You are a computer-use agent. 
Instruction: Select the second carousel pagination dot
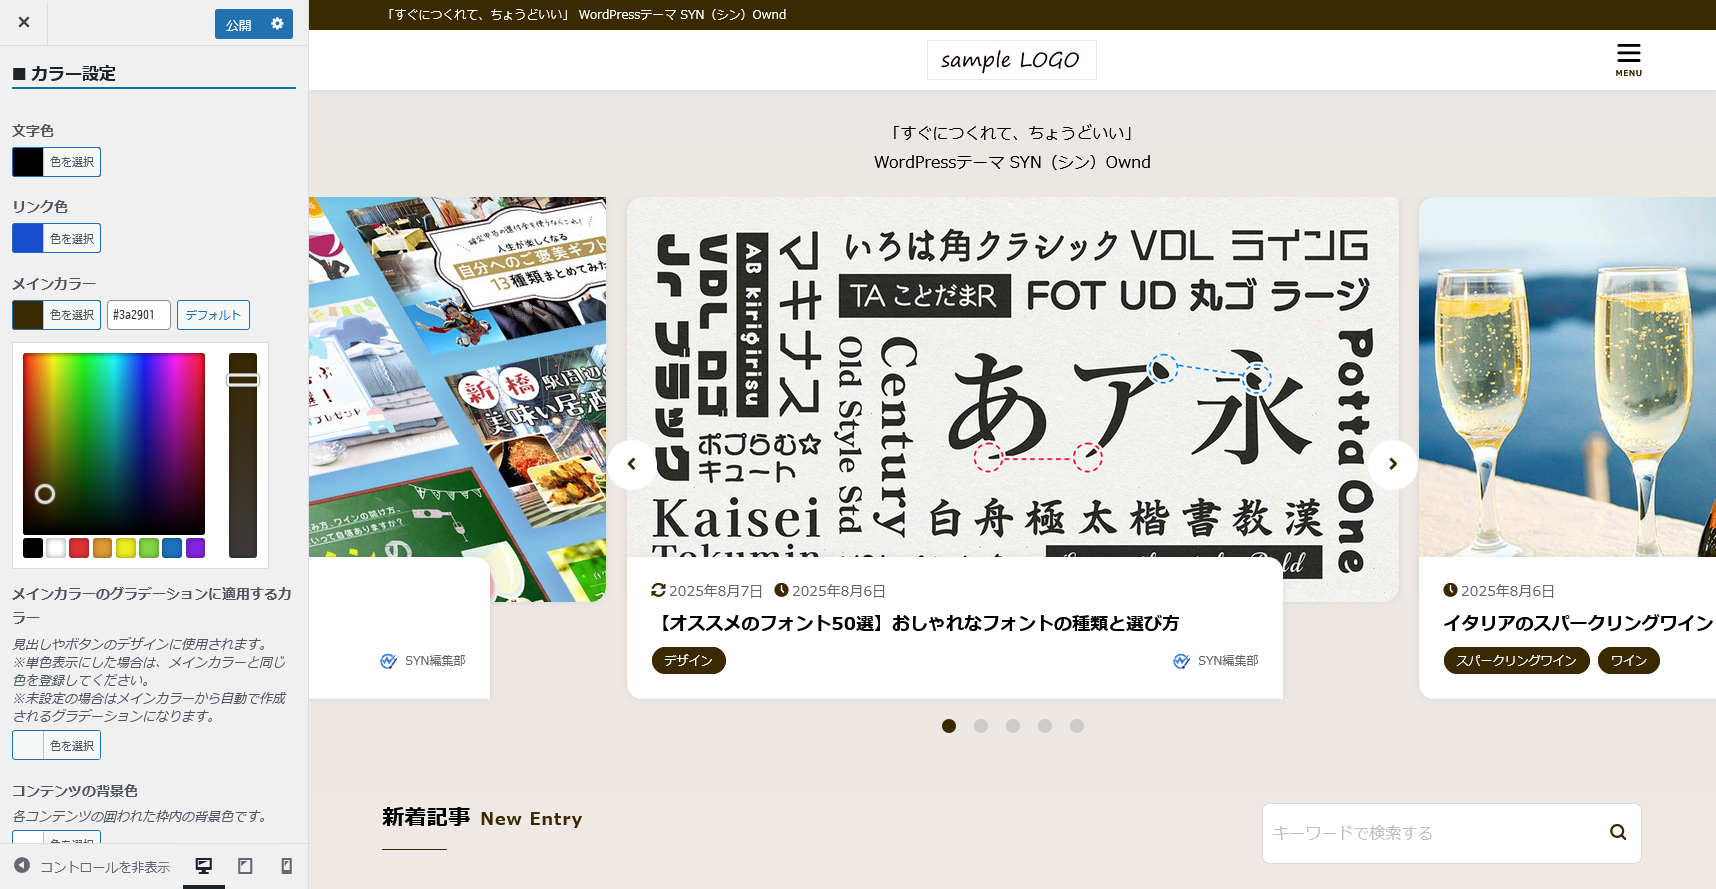tap(981, 726)
